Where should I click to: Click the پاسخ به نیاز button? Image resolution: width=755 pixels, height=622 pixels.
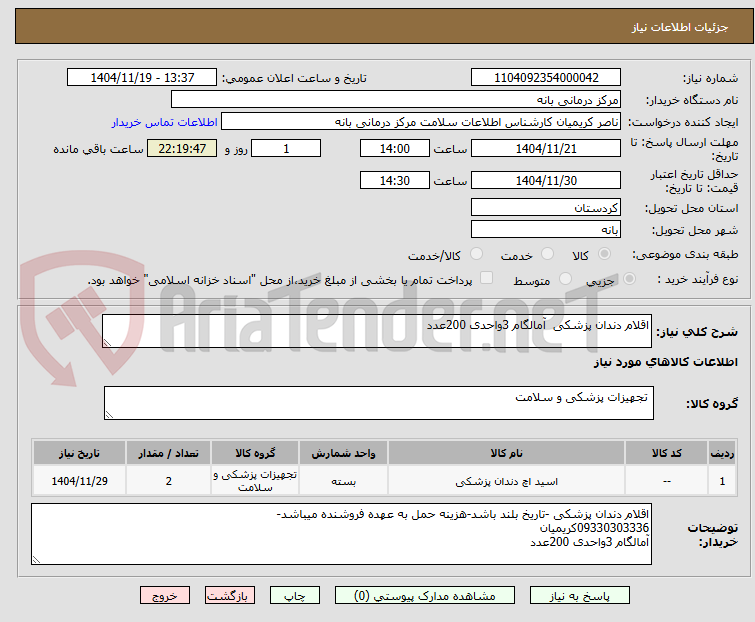click(x=580, y=596)
